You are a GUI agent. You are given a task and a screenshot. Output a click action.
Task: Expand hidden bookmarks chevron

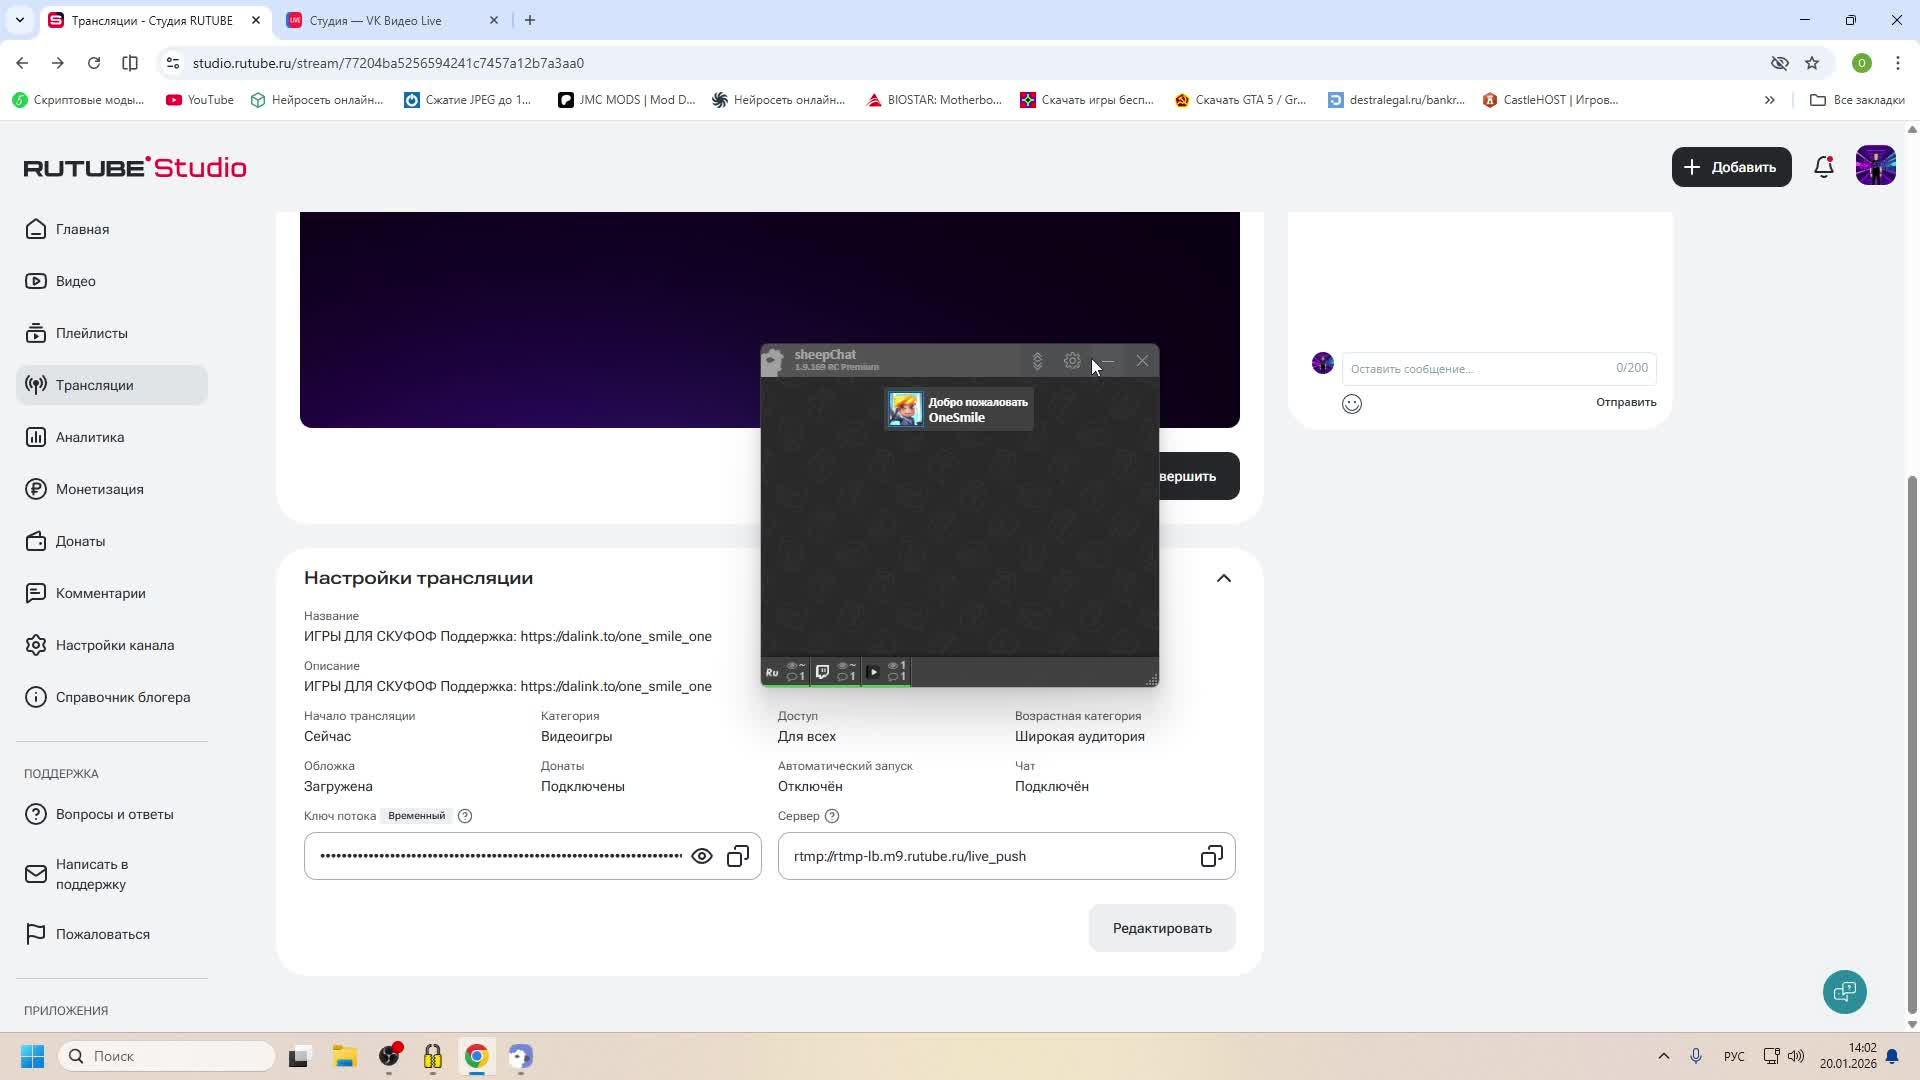click(x=1769, y=100)
